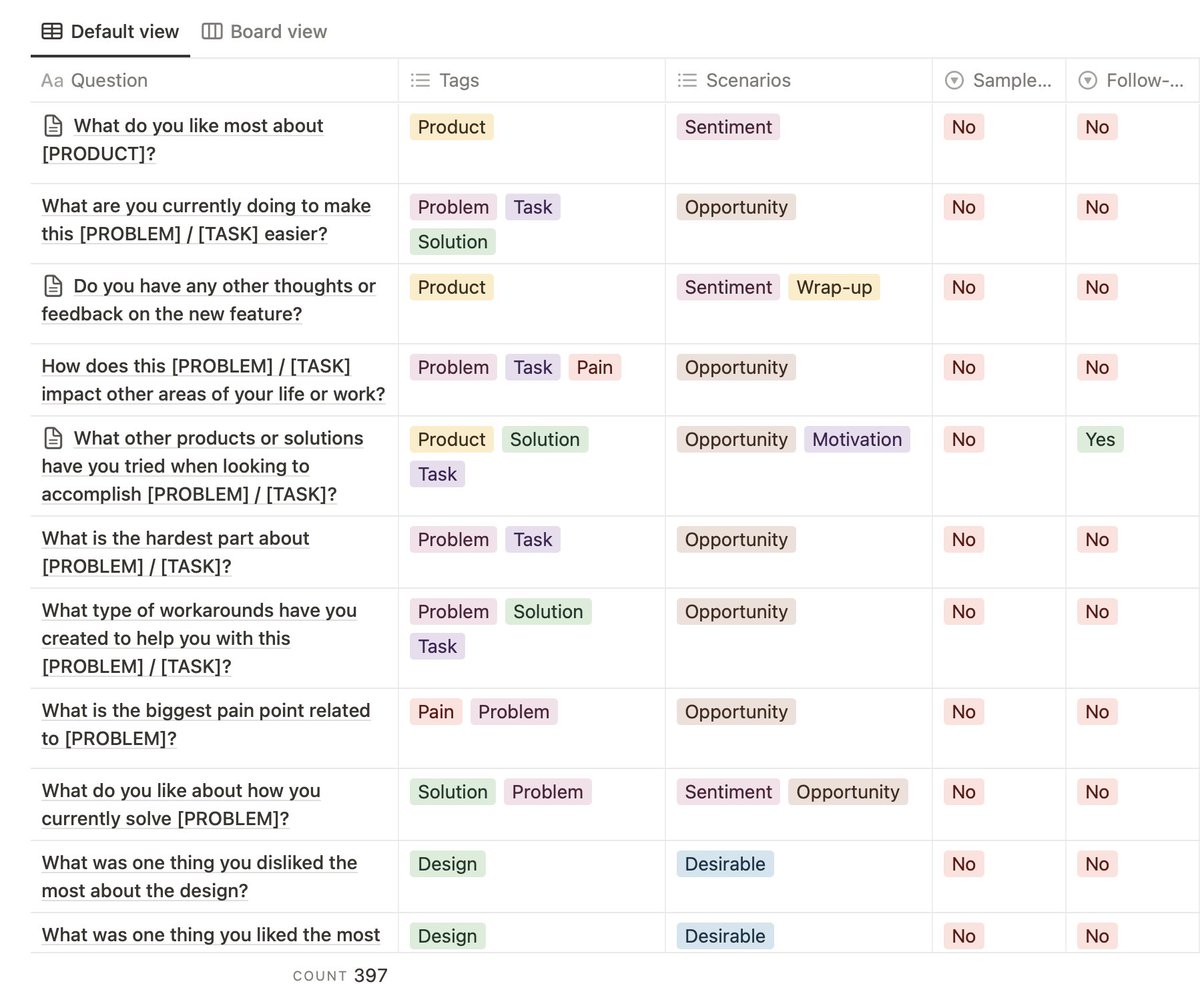
Task: Select the table icon beside Default view
Action: tap(51, 31)
